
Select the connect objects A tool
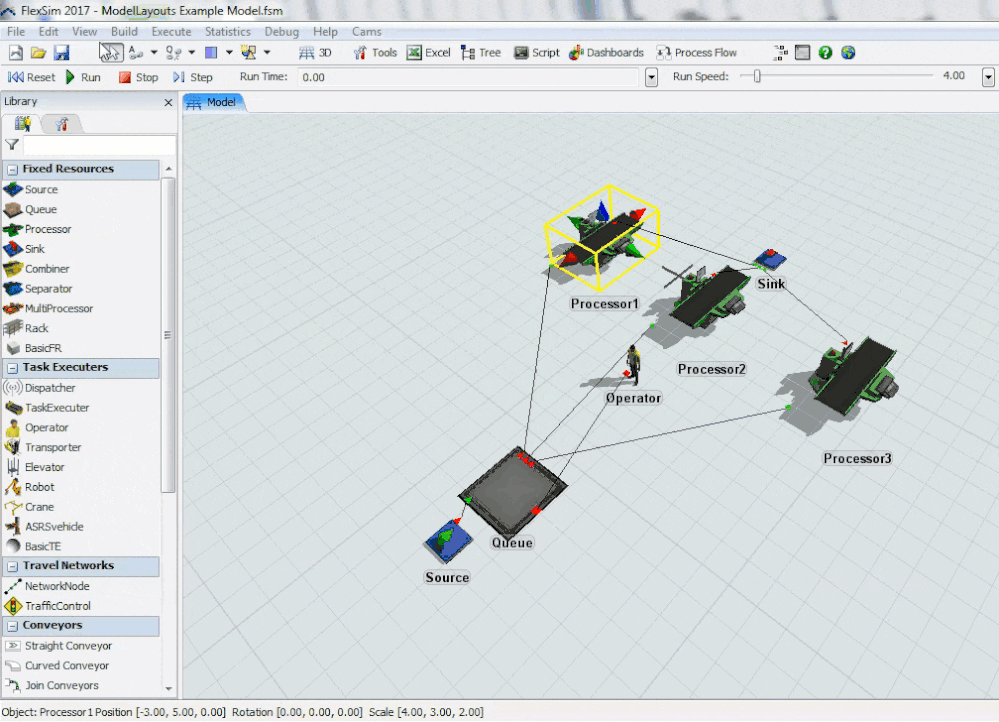pyautogui.click(x=135, y=53)
